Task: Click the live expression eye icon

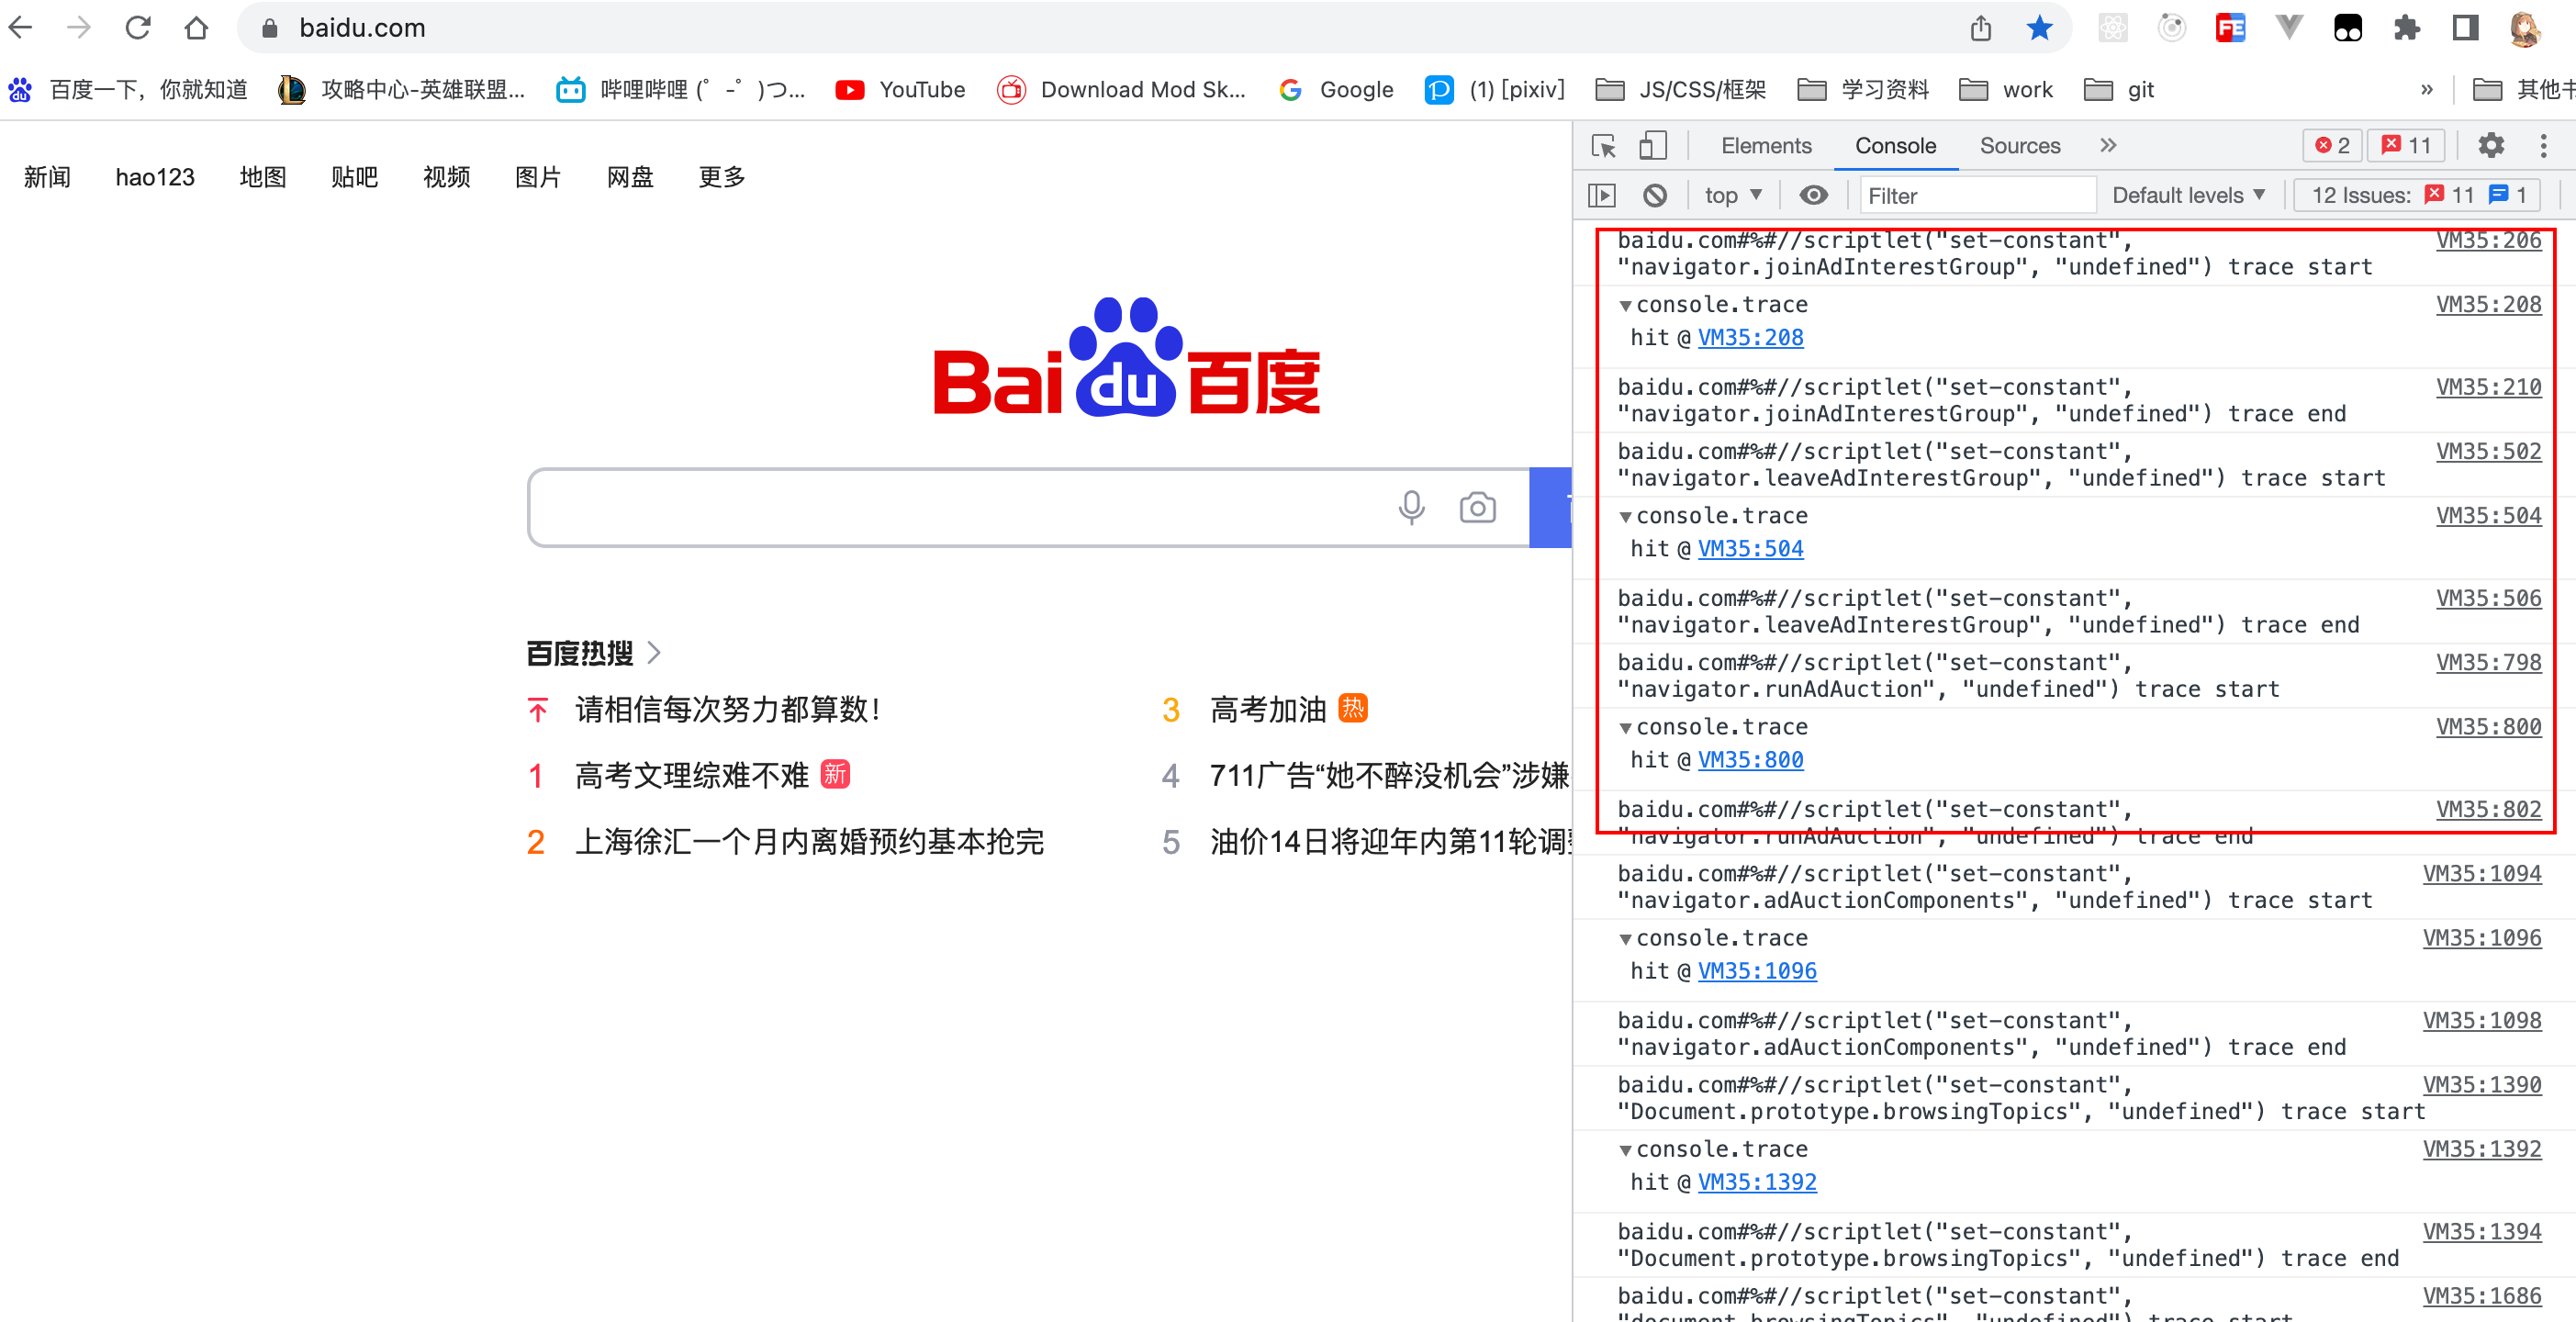Action: coord(1813,196)
